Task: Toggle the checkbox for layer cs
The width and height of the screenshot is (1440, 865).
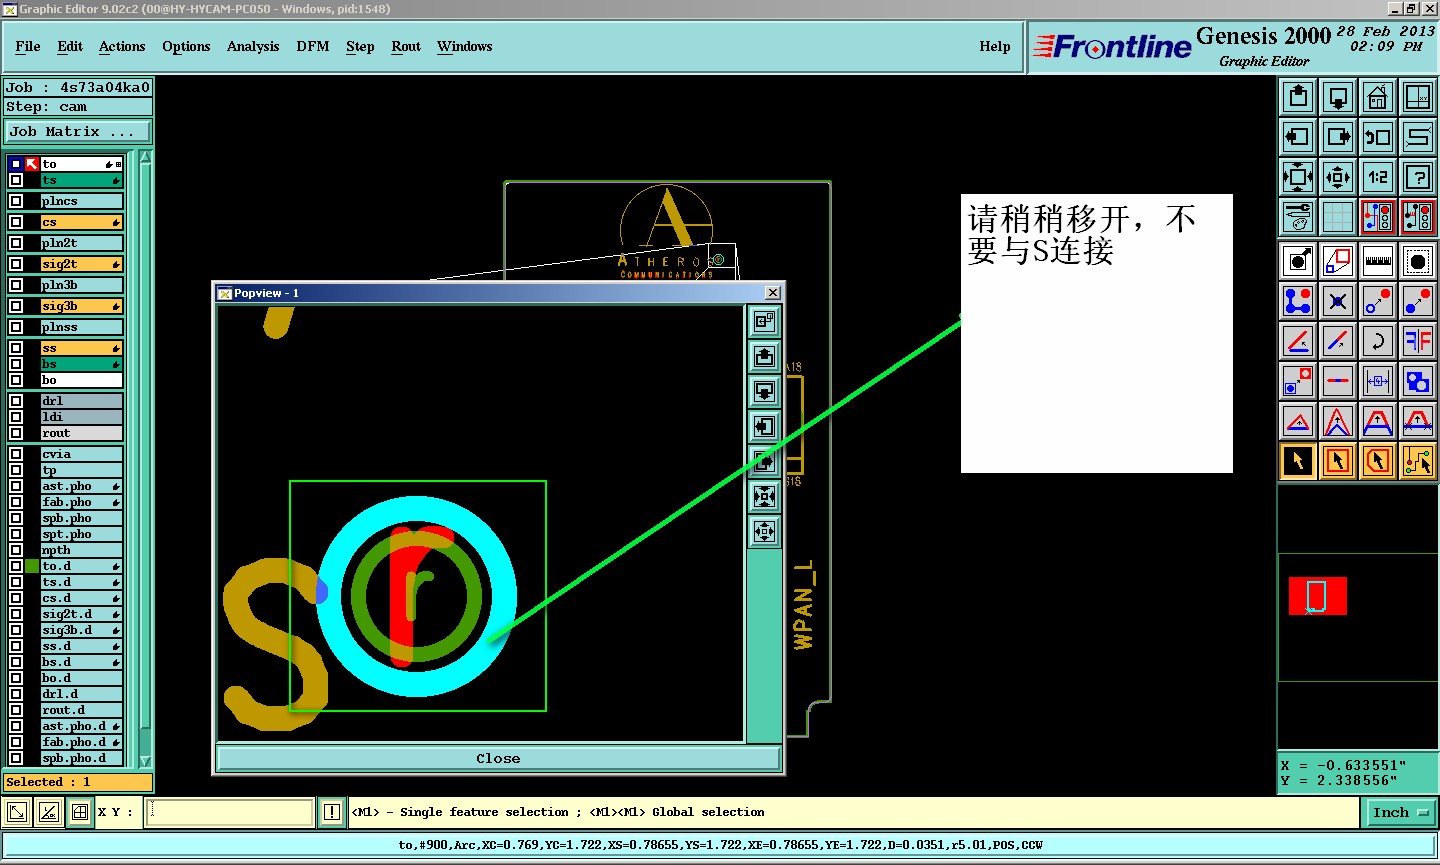Action: (16, 222)
